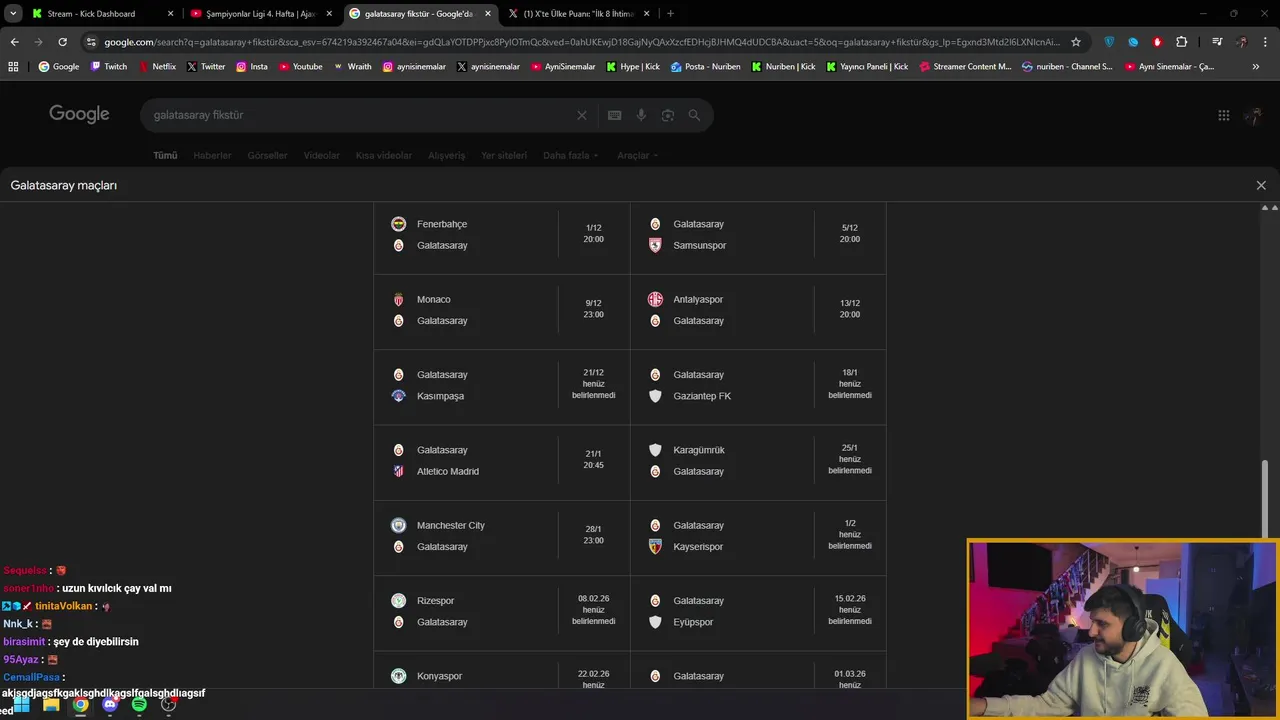Open the Twitch bookmark
Screen dimensions: 1280x720
[x=109, y=67]
